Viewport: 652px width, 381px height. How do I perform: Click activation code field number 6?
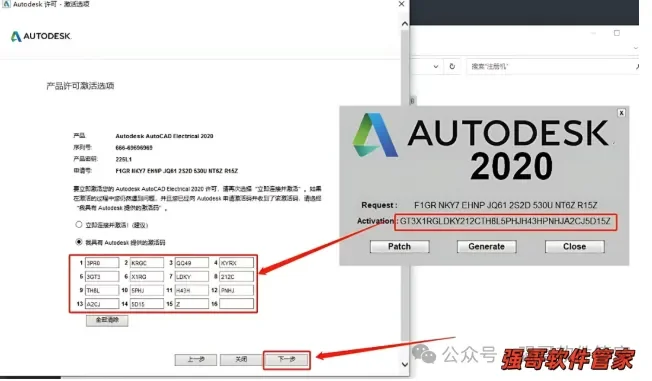pyautogui.click(x=147, y=277)
